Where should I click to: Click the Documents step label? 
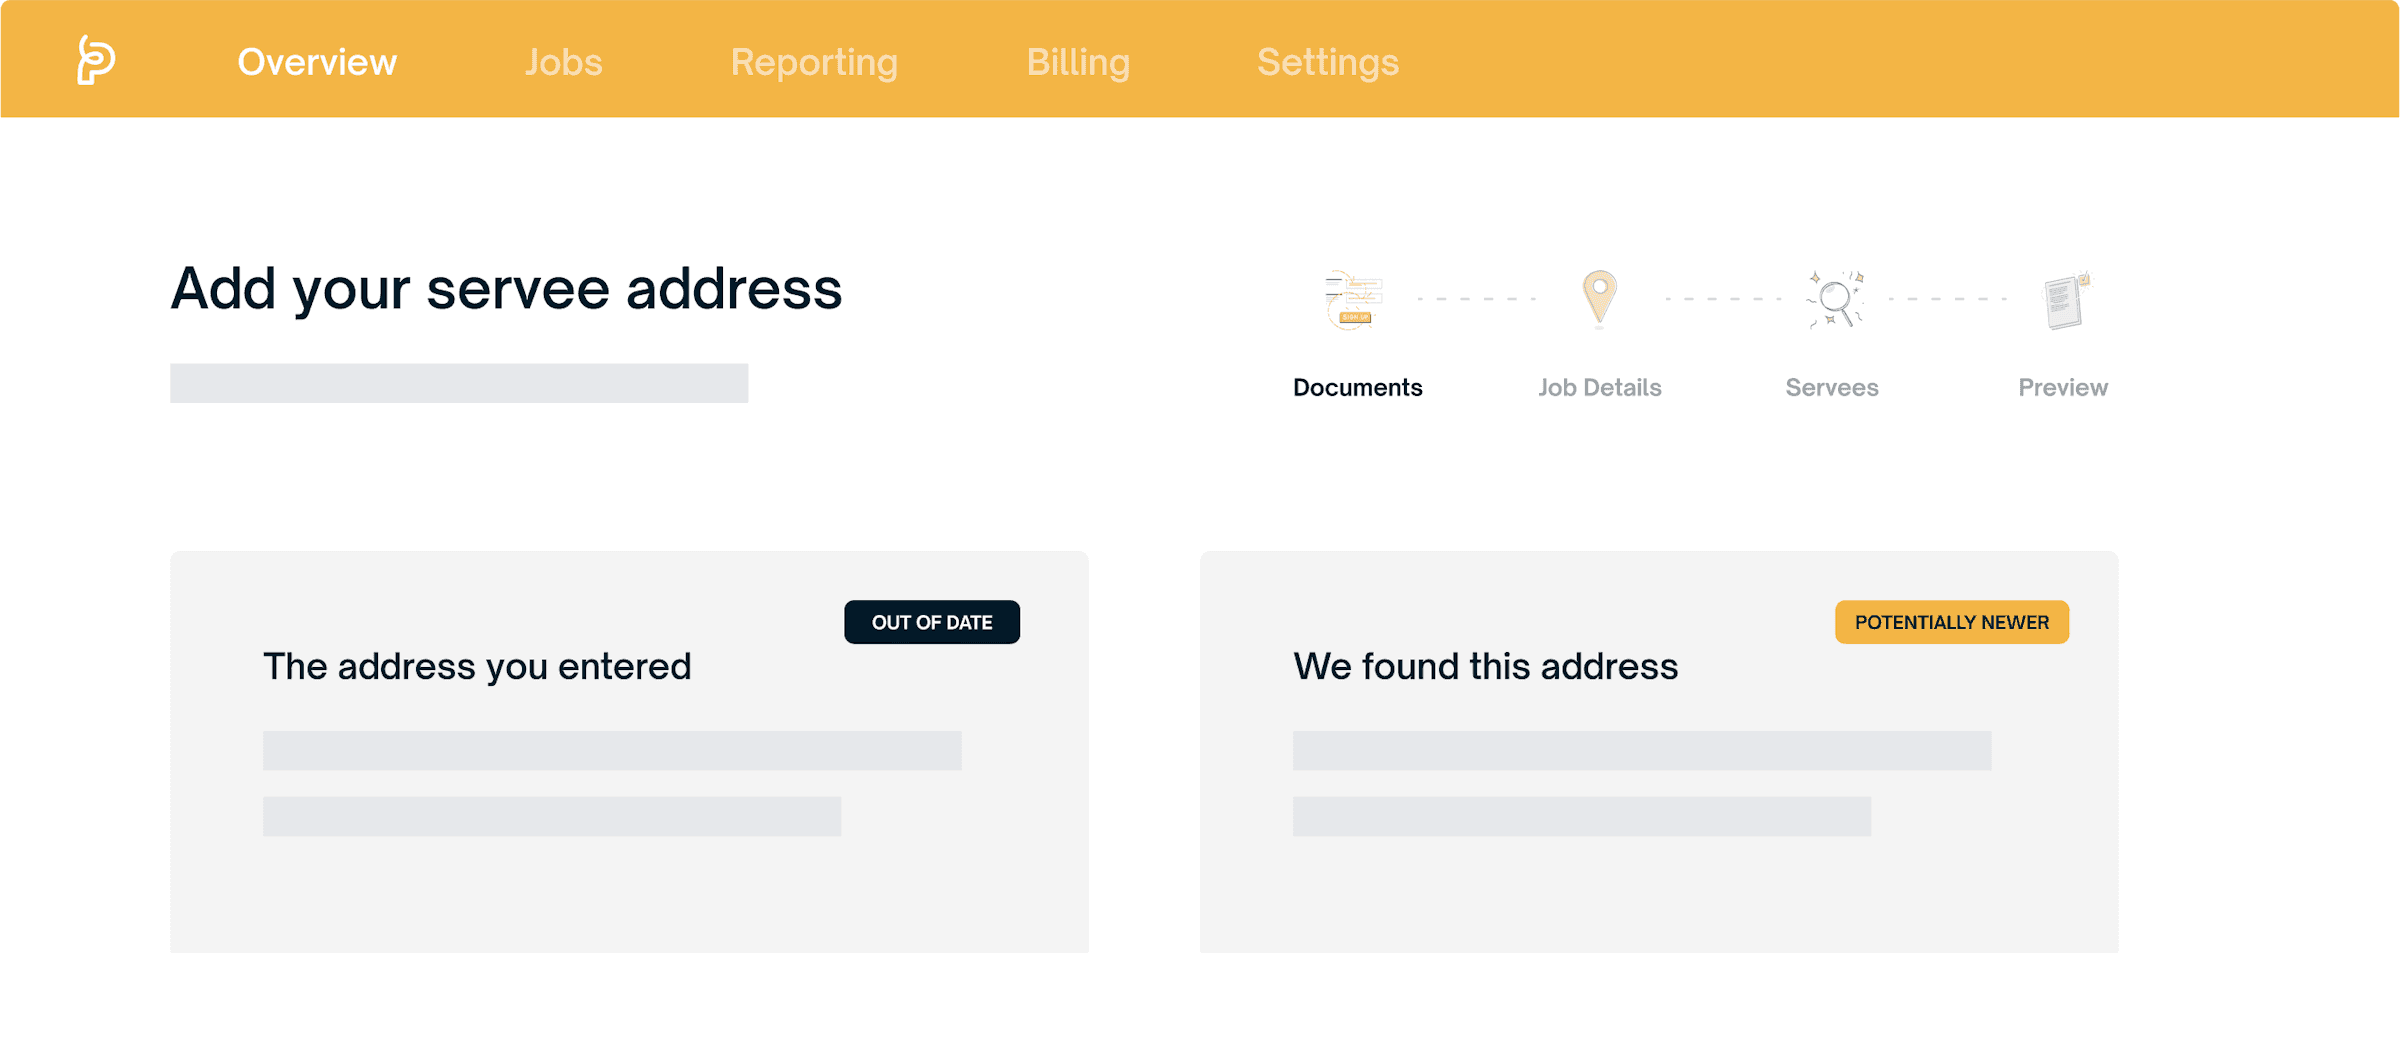pyautogui.click(x=1357, y=387)
